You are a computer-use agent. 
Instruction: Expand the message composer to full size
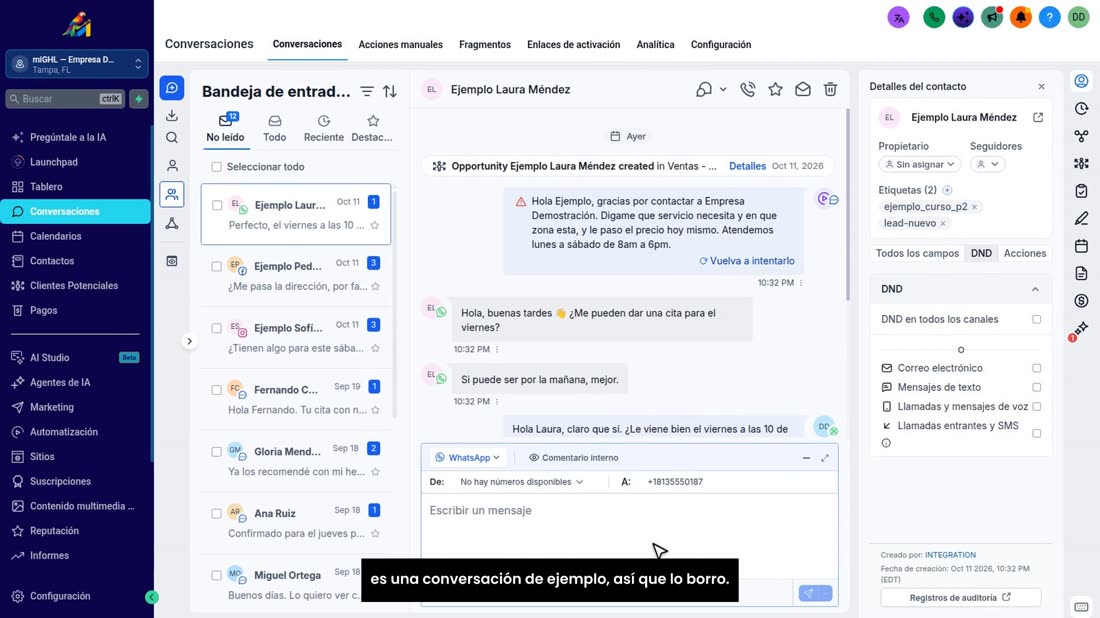tap(825, 458)
